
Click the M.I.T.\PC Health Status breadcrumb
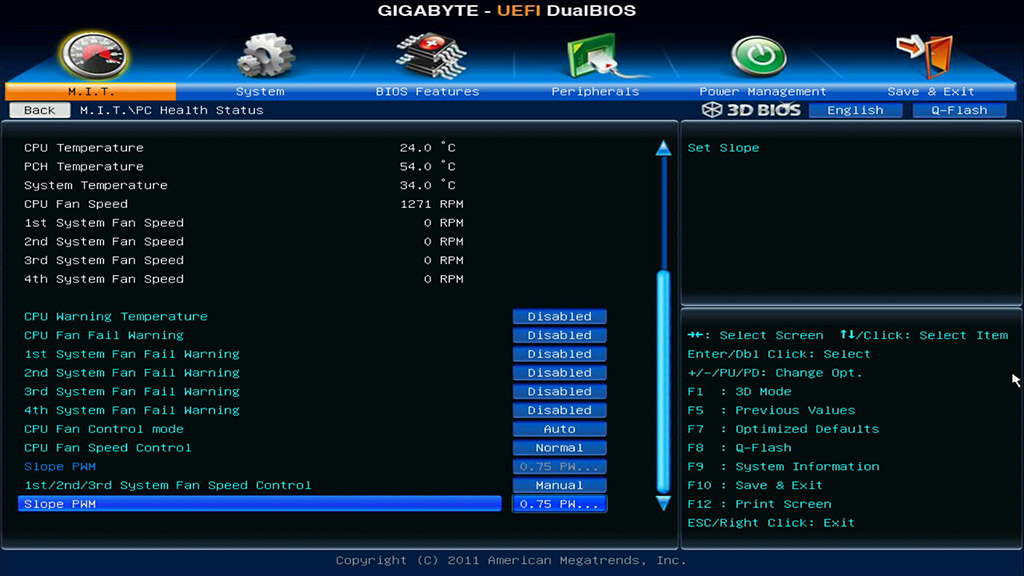[x=172, y=110]
